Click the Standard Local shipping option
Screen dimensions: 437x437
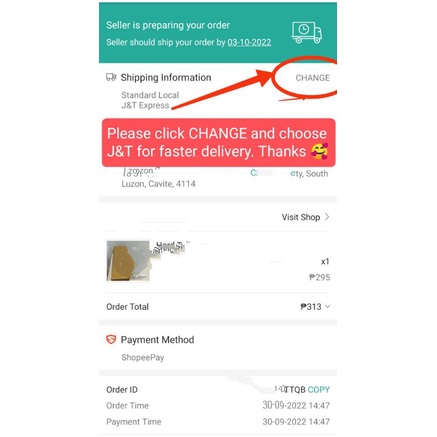pyautogui.click(x=150, y=95)
